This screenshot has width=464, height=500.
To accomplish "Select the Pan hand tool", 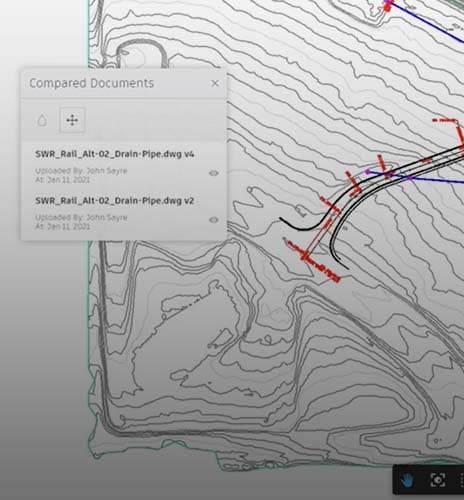I will coord(407,480).
